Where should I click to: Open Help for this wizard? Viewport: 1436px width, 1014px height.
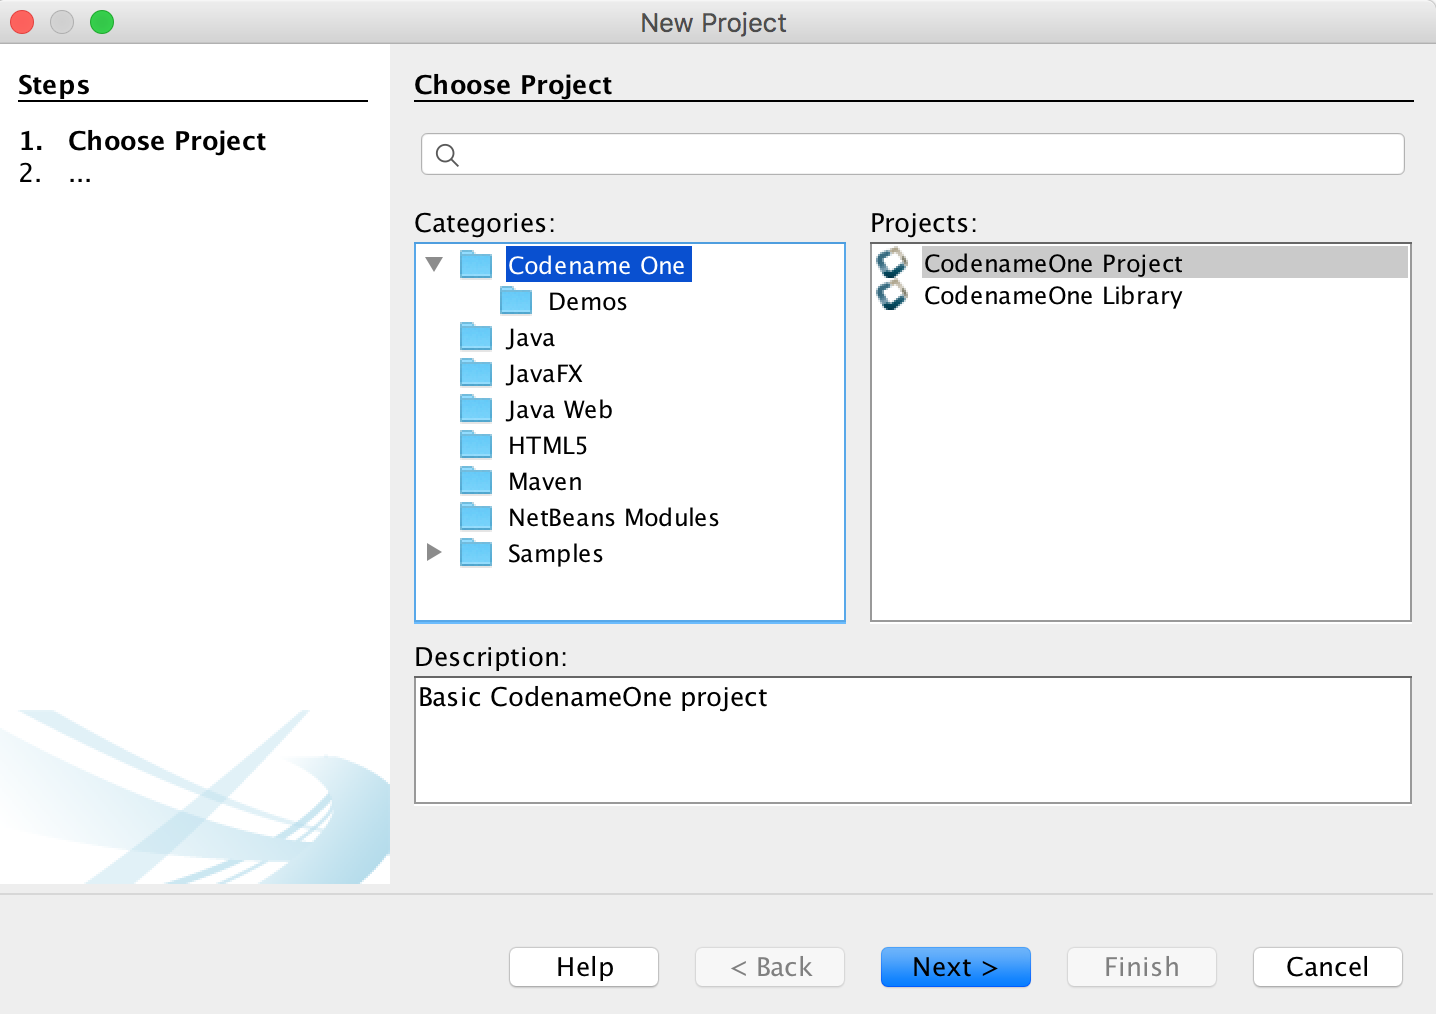583,967
